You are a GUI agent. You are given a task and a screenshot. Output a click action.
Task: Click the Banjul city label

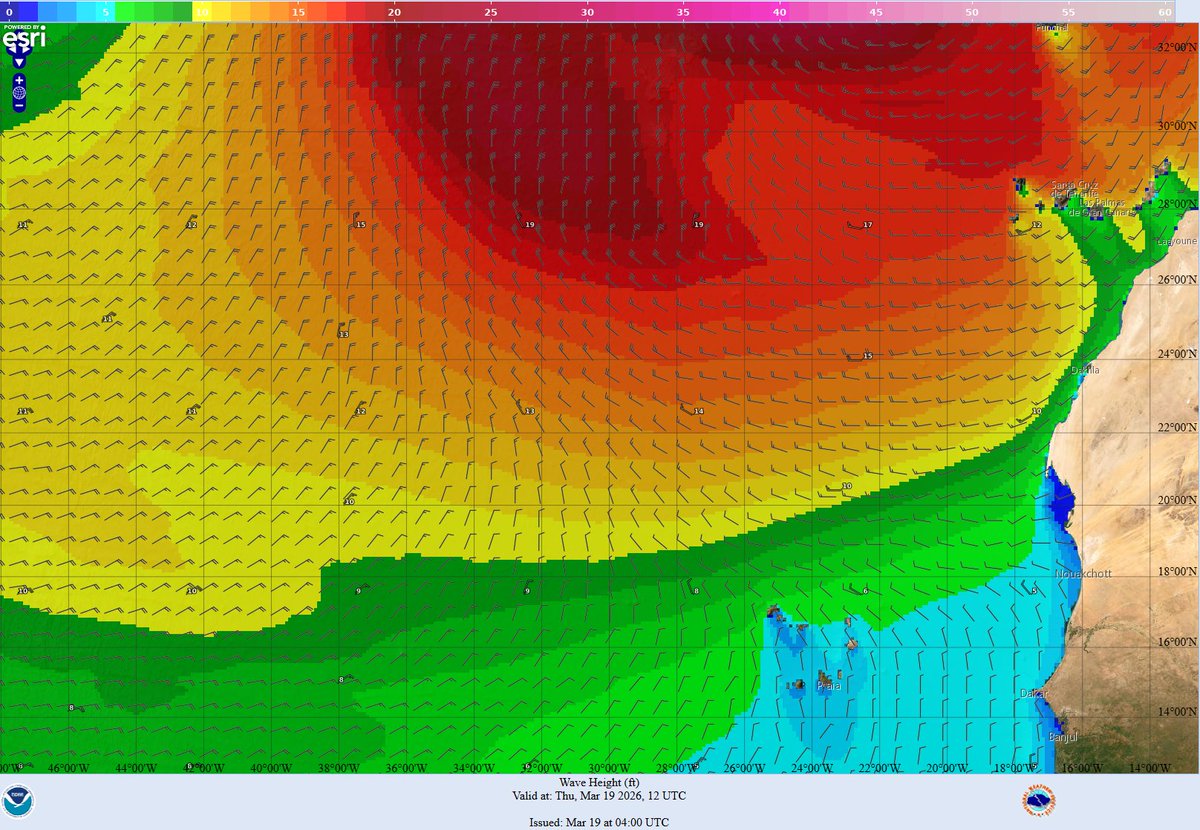pos(1062,737)
